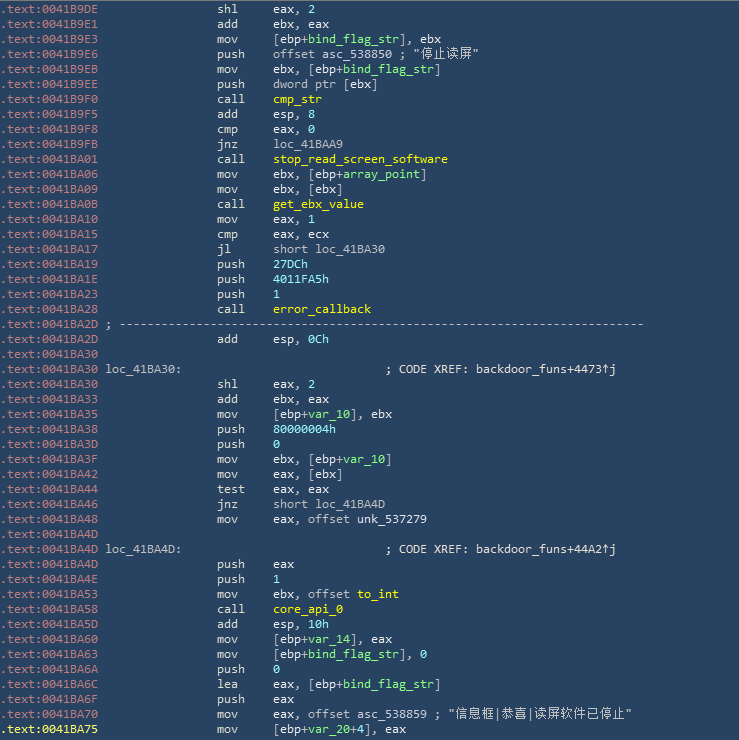
Task: Select the address .text:0041B9DE at top
Action: point(50,9)
